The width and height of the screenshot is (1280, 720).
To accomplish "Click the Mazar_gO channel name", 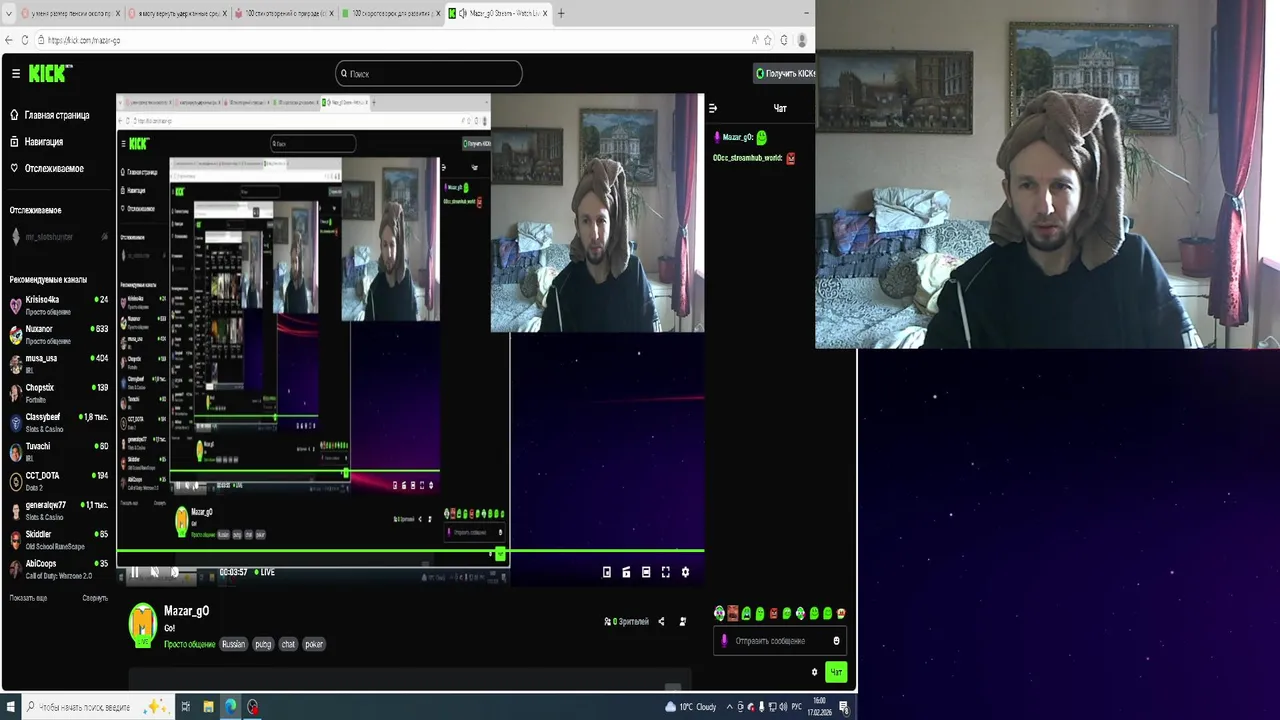I will coord(186,611).
